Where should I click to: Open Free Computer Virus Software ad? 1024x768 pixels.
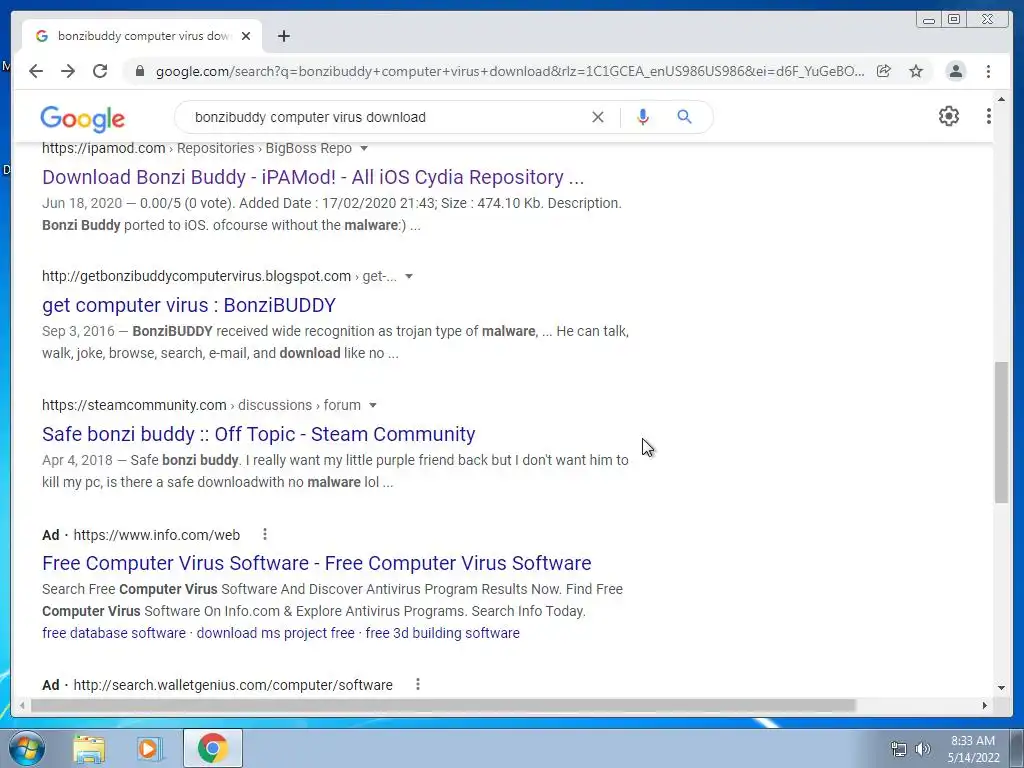[x=317, y=563]
